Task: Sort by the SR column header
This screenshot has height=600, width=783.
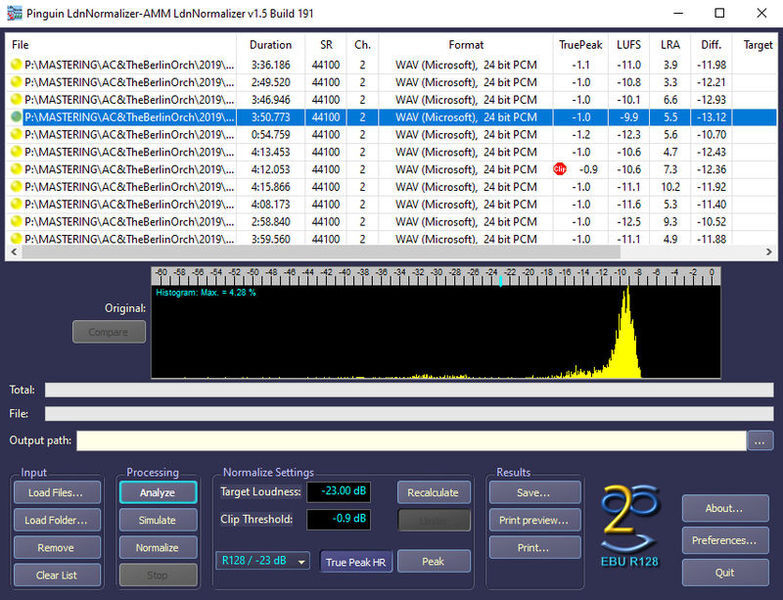Action: 326,45
